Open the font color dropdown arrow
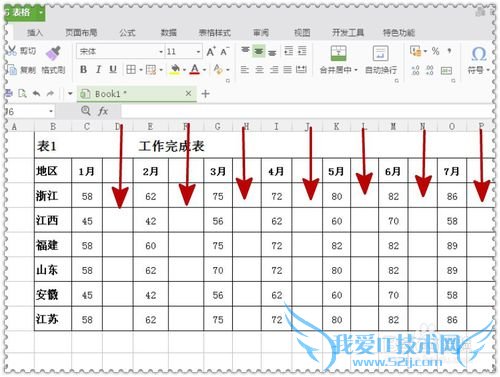Viewport: 500px width, 377px height. coord(204,70)
